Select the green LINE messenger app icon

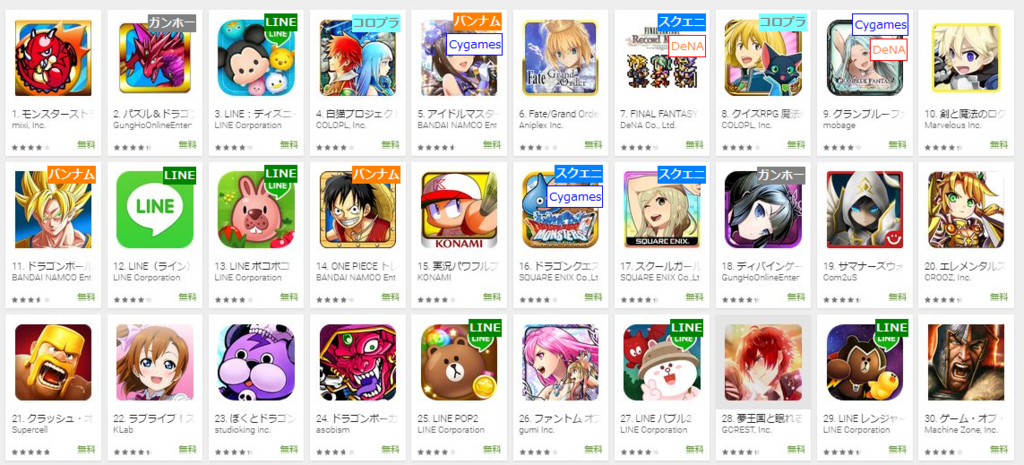click(x=155, y=210)
